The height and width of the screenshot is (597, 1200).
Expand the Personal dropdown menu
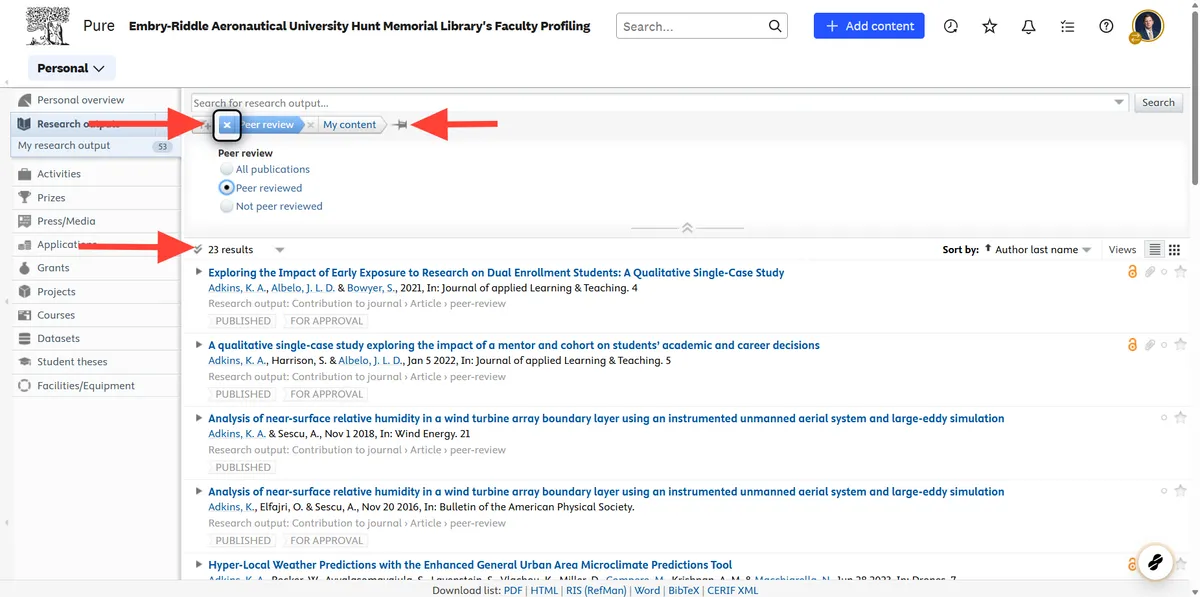pyautogui.click(x=71, y=68)
